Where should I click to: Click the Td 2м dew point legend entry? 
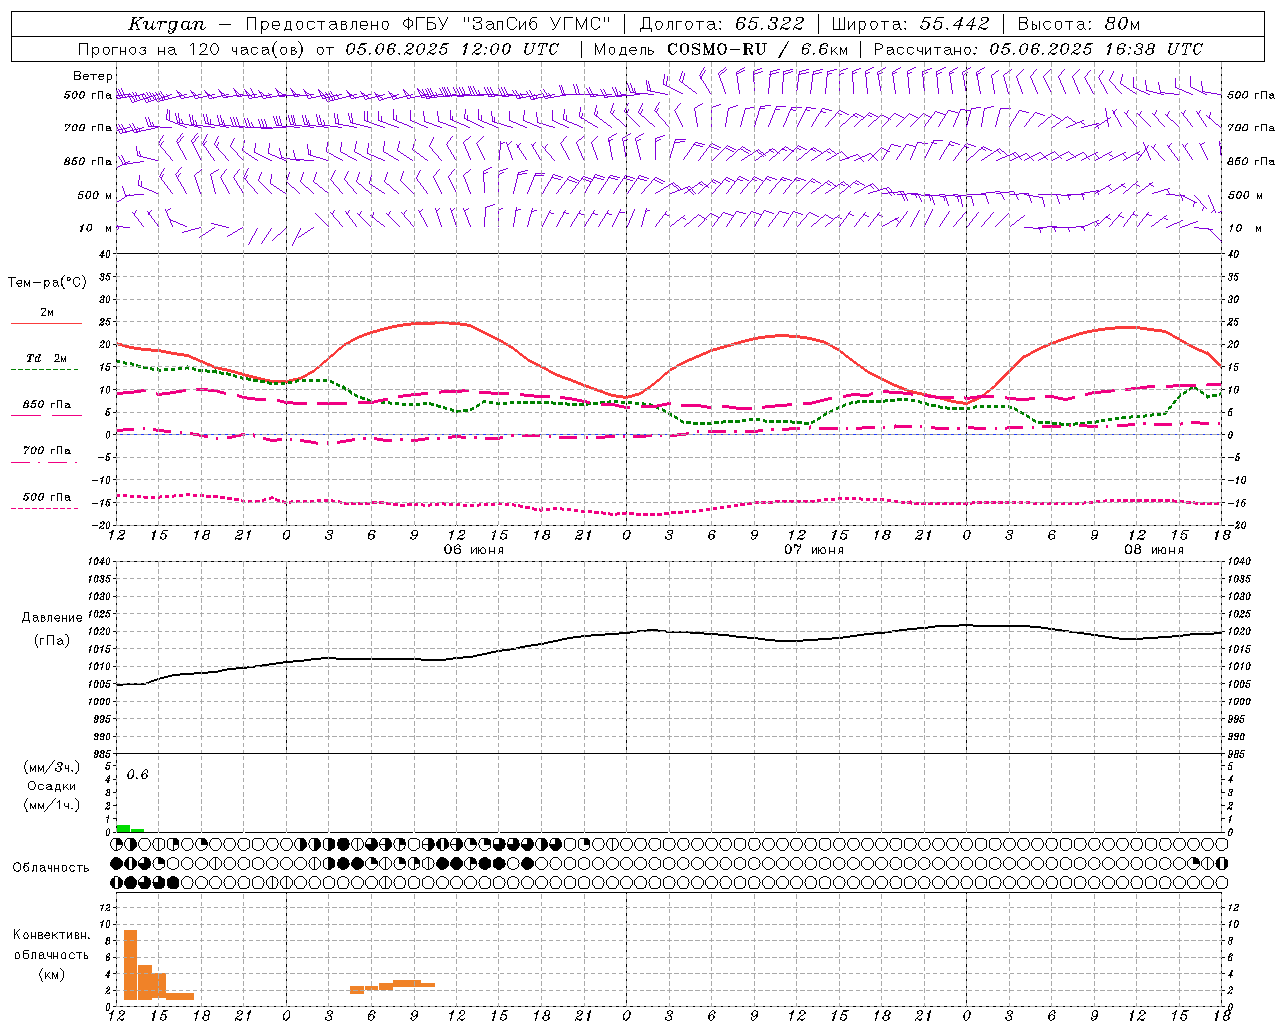pos(46,358)
